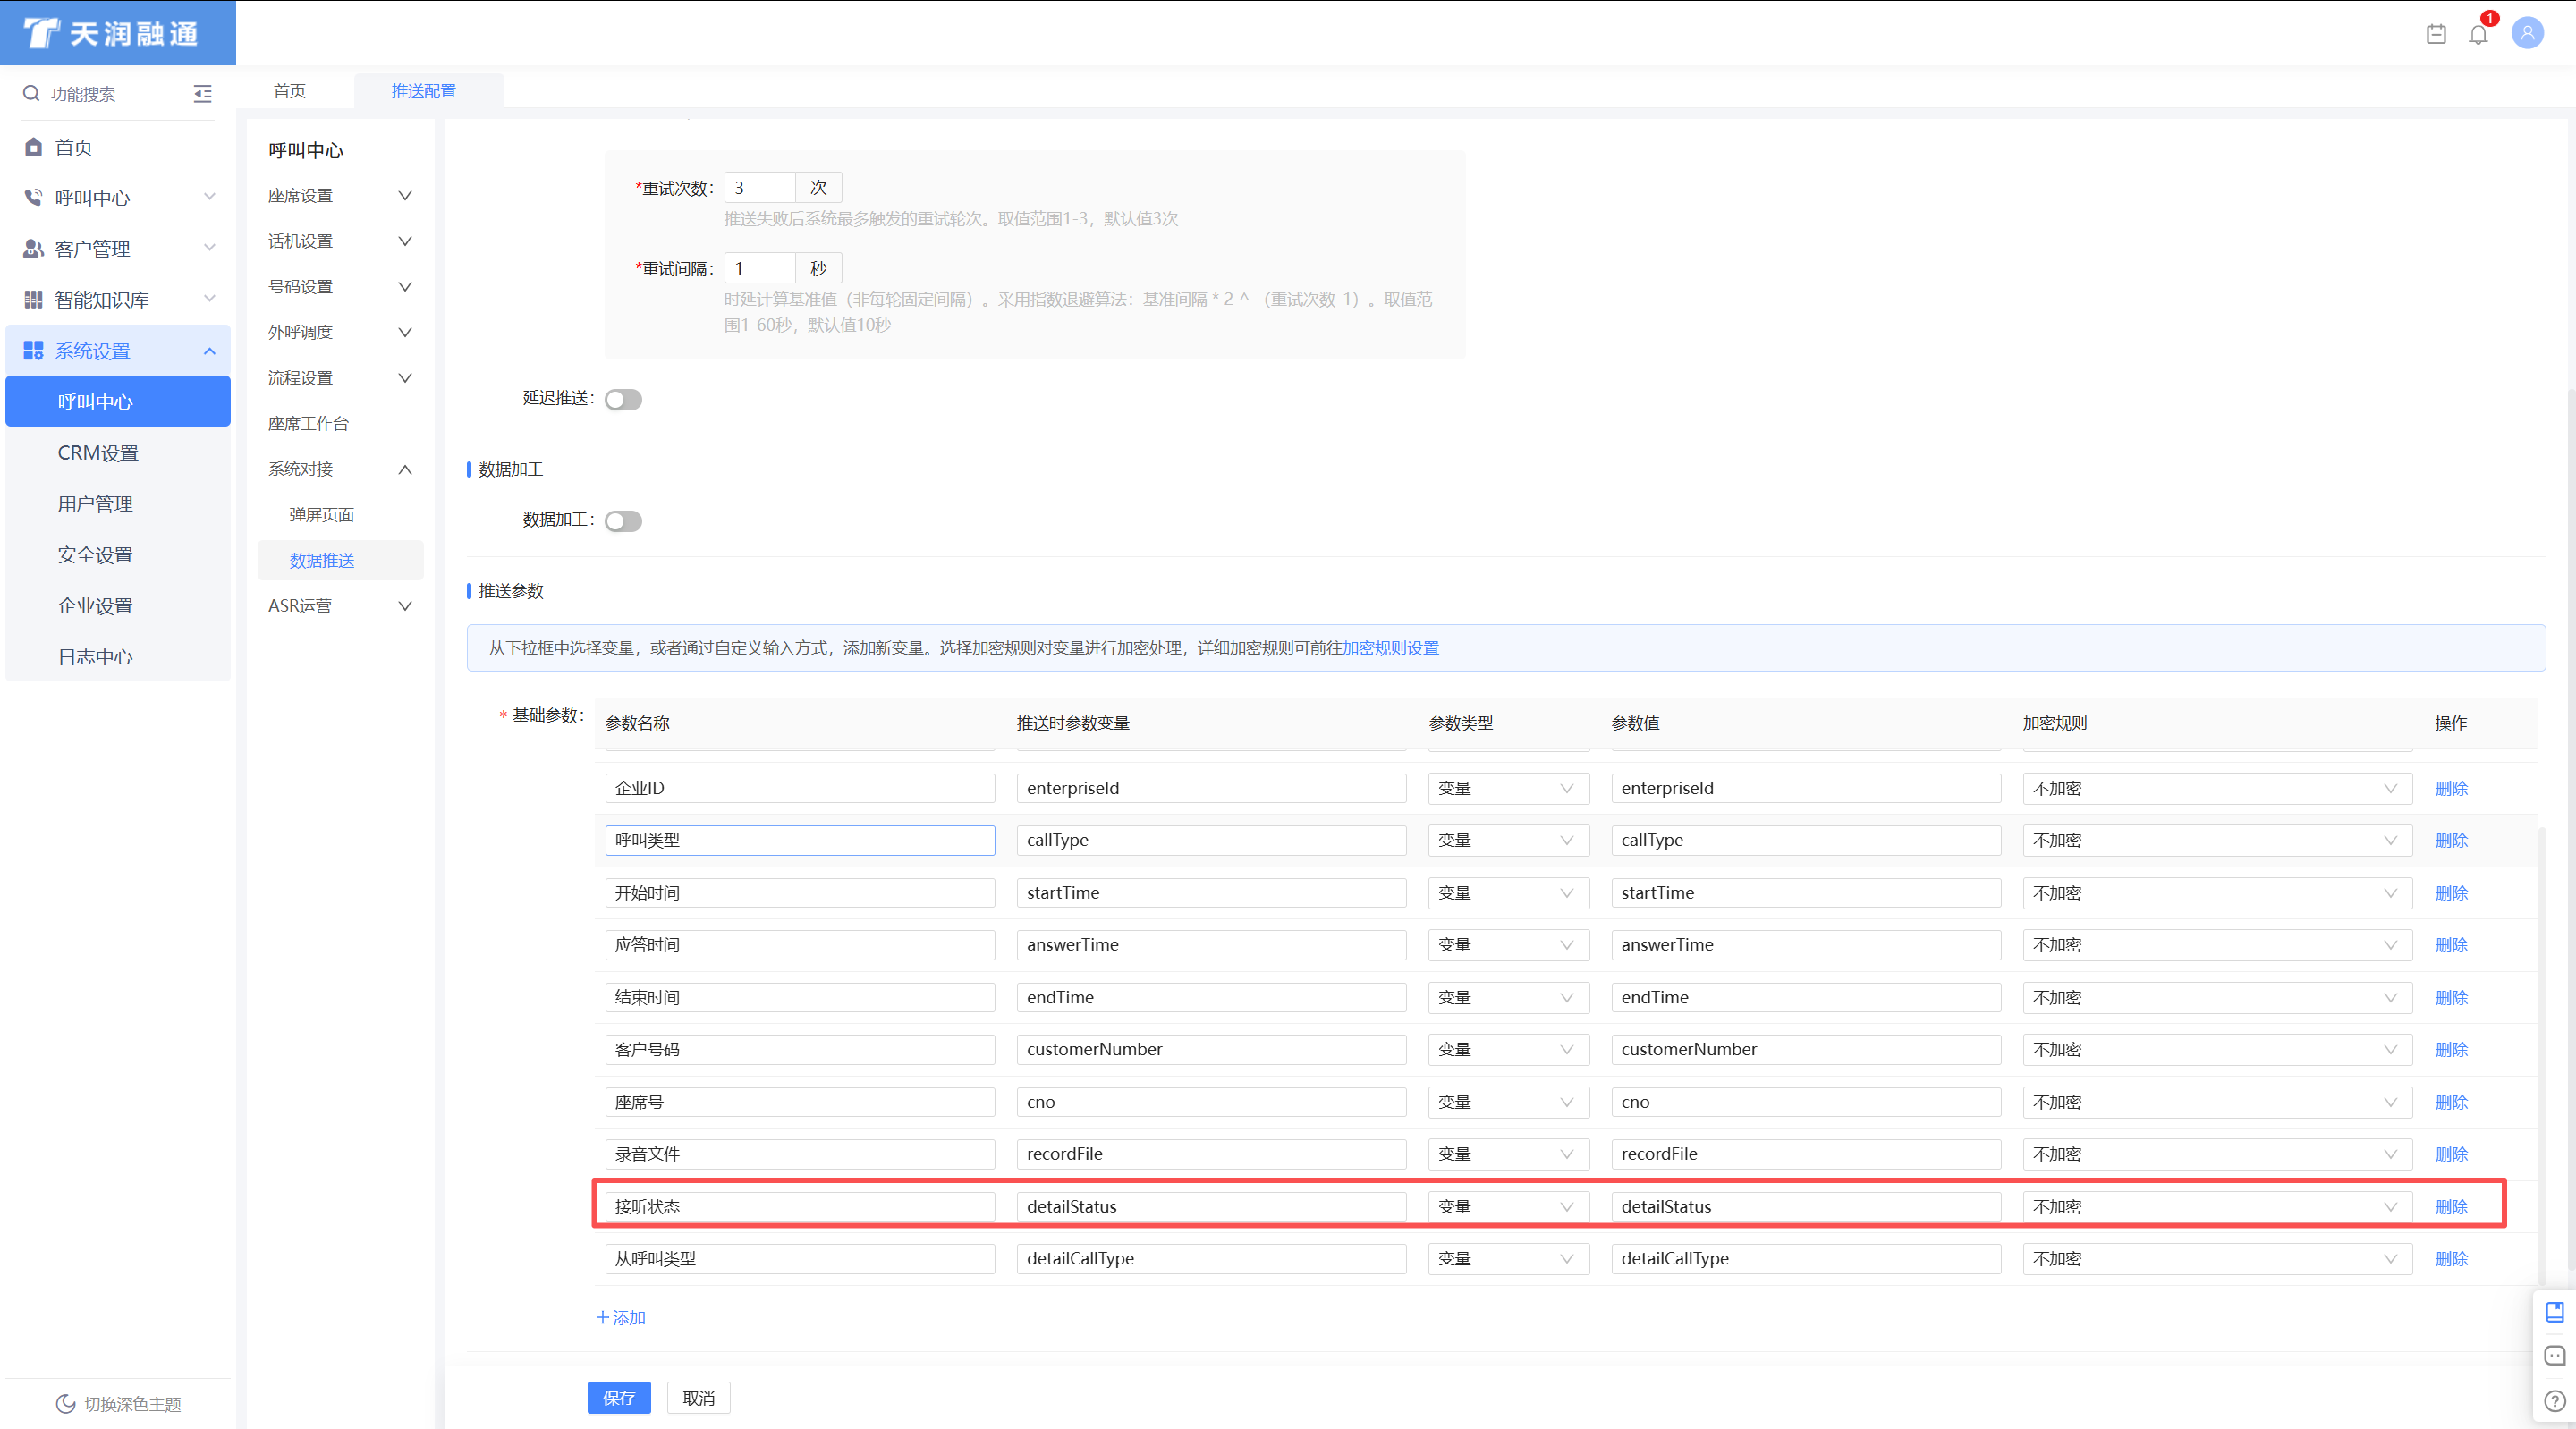This screenshot has width=2576, height=1429.
Task: Expand 座席设置 submenu
Action: click(x=405, y=196)
